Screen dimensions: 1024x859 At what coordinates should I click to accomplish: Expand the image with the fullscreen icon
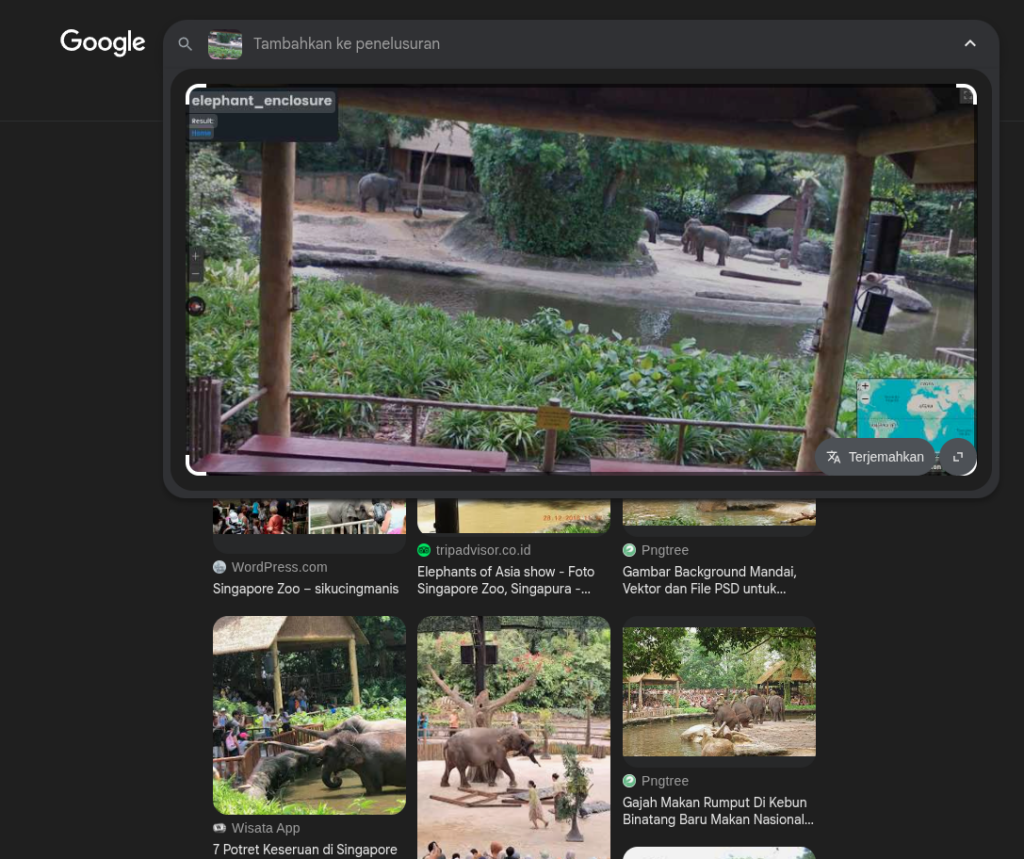point(958,457)
